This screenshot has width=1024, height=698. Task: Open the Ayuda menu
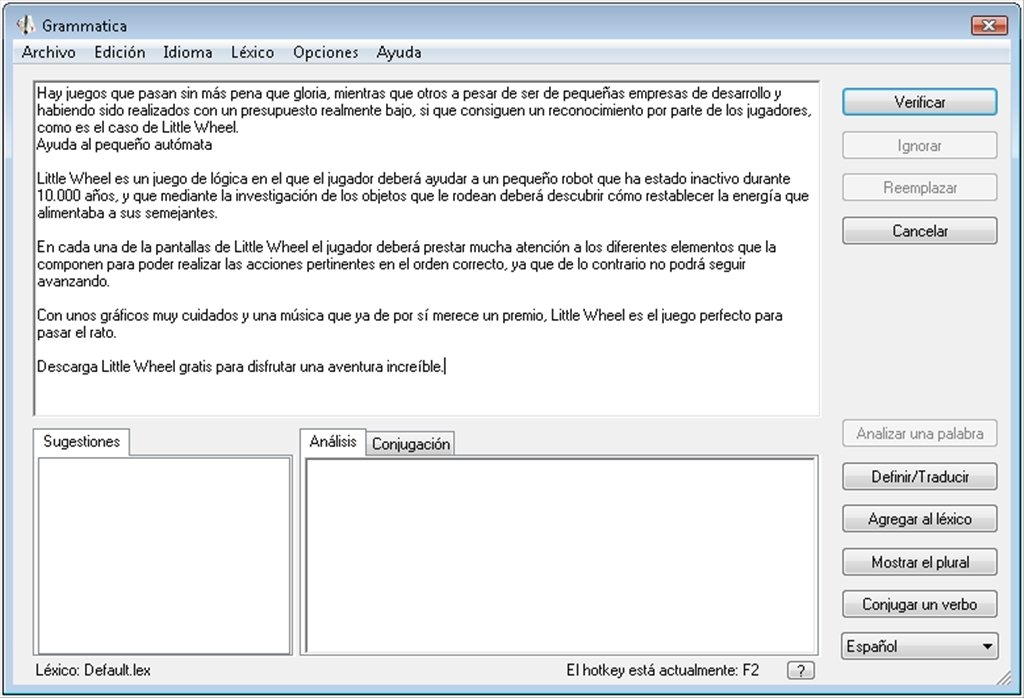[398, 52]
